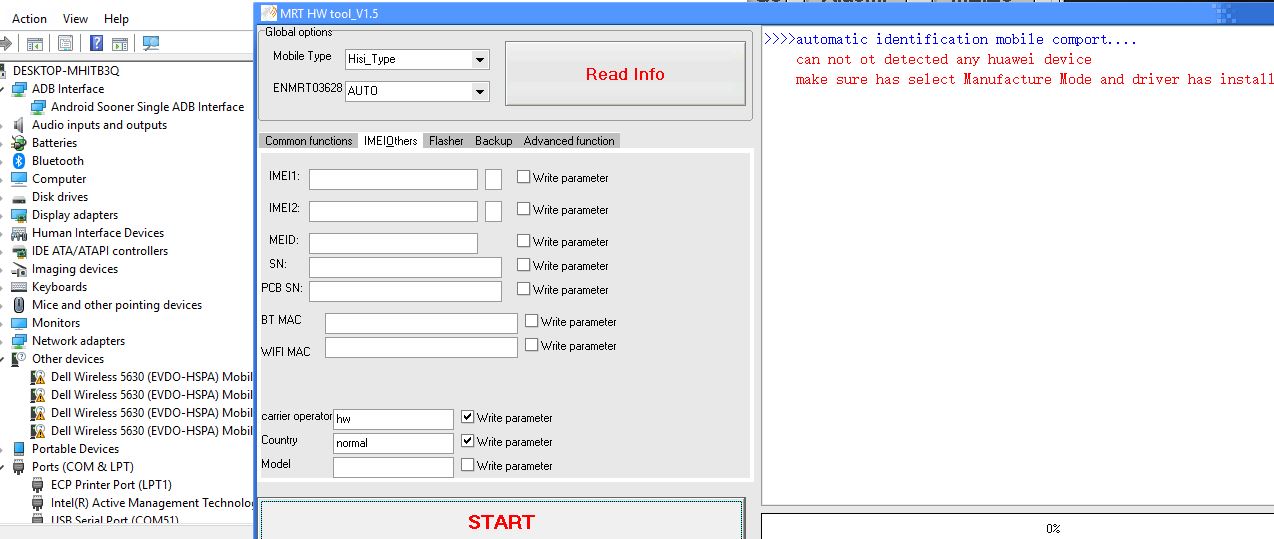Viewport: 1274px width, 539px height.
Task: Click the Bluetooth category icon
Action: tap(19, 161)
